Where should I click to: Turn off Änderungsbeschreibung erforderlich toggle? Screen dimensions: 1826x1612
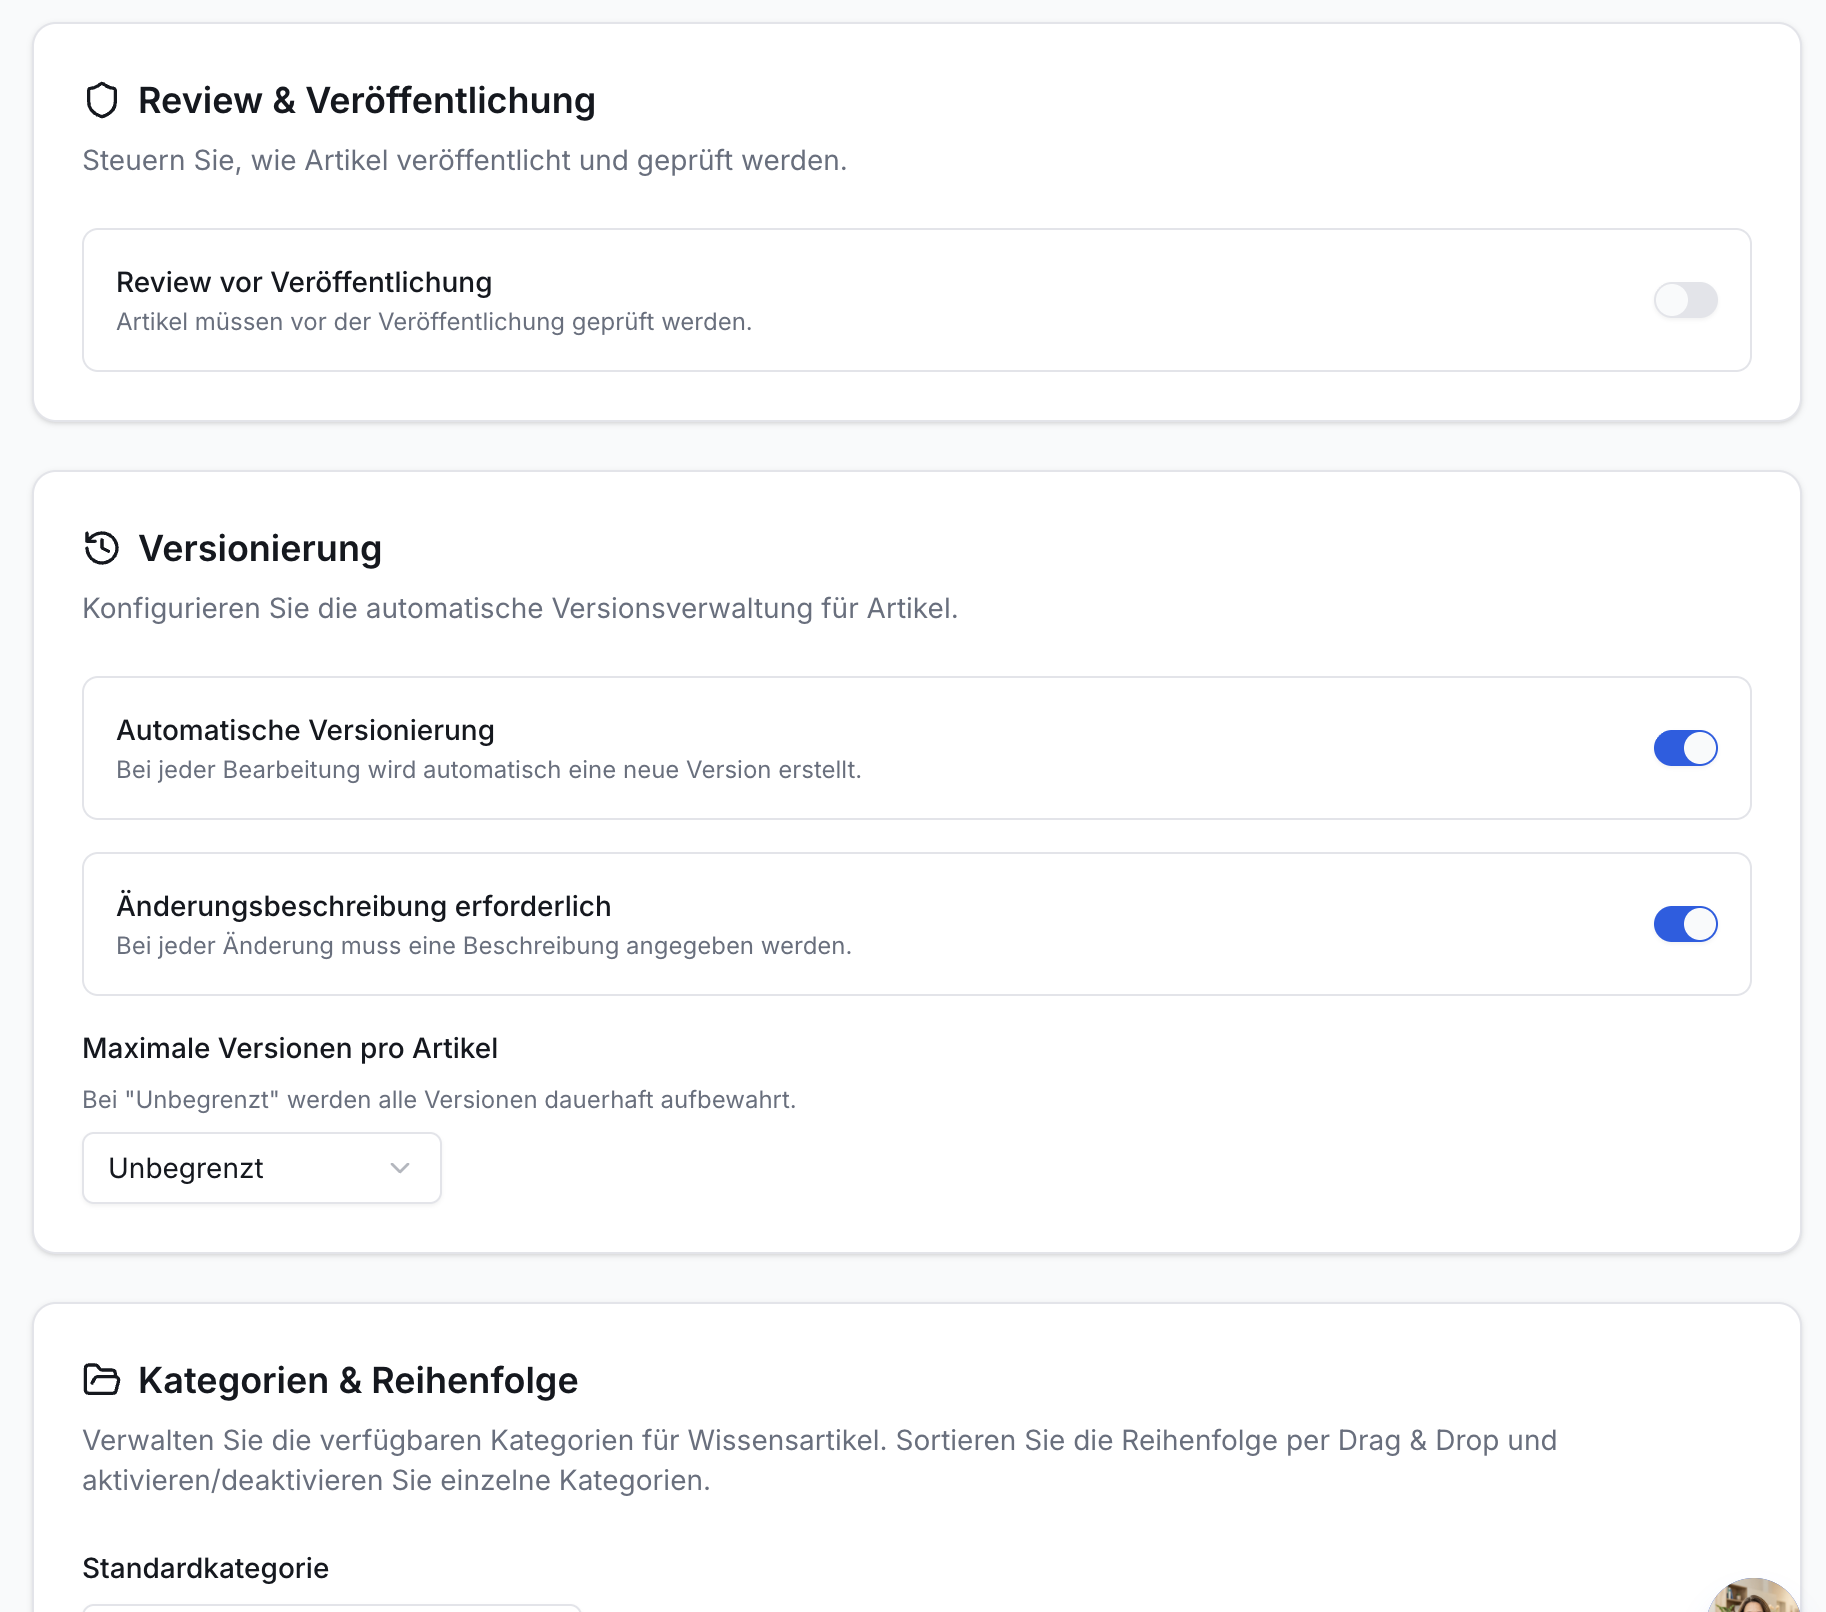point(1686,924)
